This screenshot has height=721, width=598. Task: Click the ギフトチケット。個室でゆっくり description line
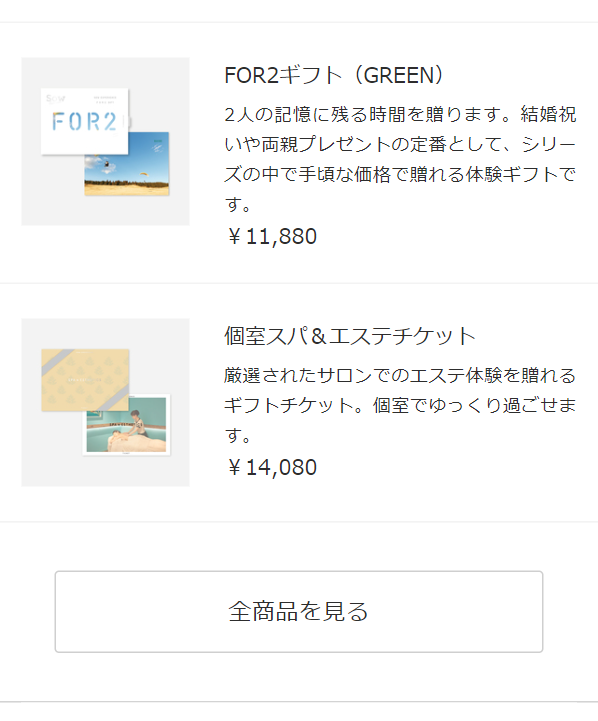click(x=400, y=405)
